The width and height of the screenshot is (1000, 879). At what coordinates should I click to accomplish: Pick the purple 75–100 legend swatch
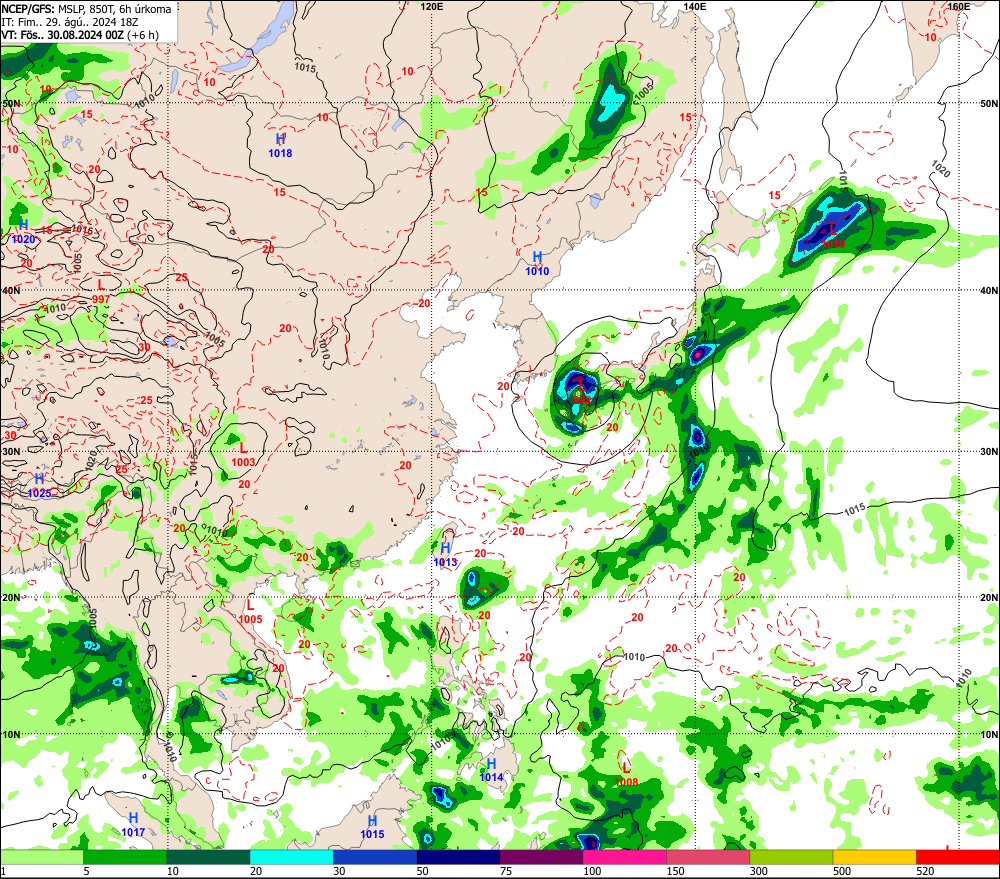541,857
